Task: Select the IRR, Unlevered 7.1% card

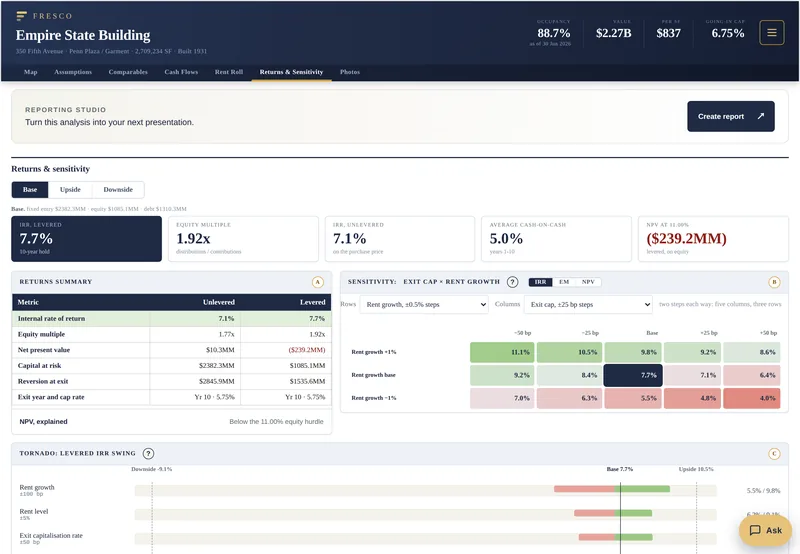Action: [x=400, y=239]
